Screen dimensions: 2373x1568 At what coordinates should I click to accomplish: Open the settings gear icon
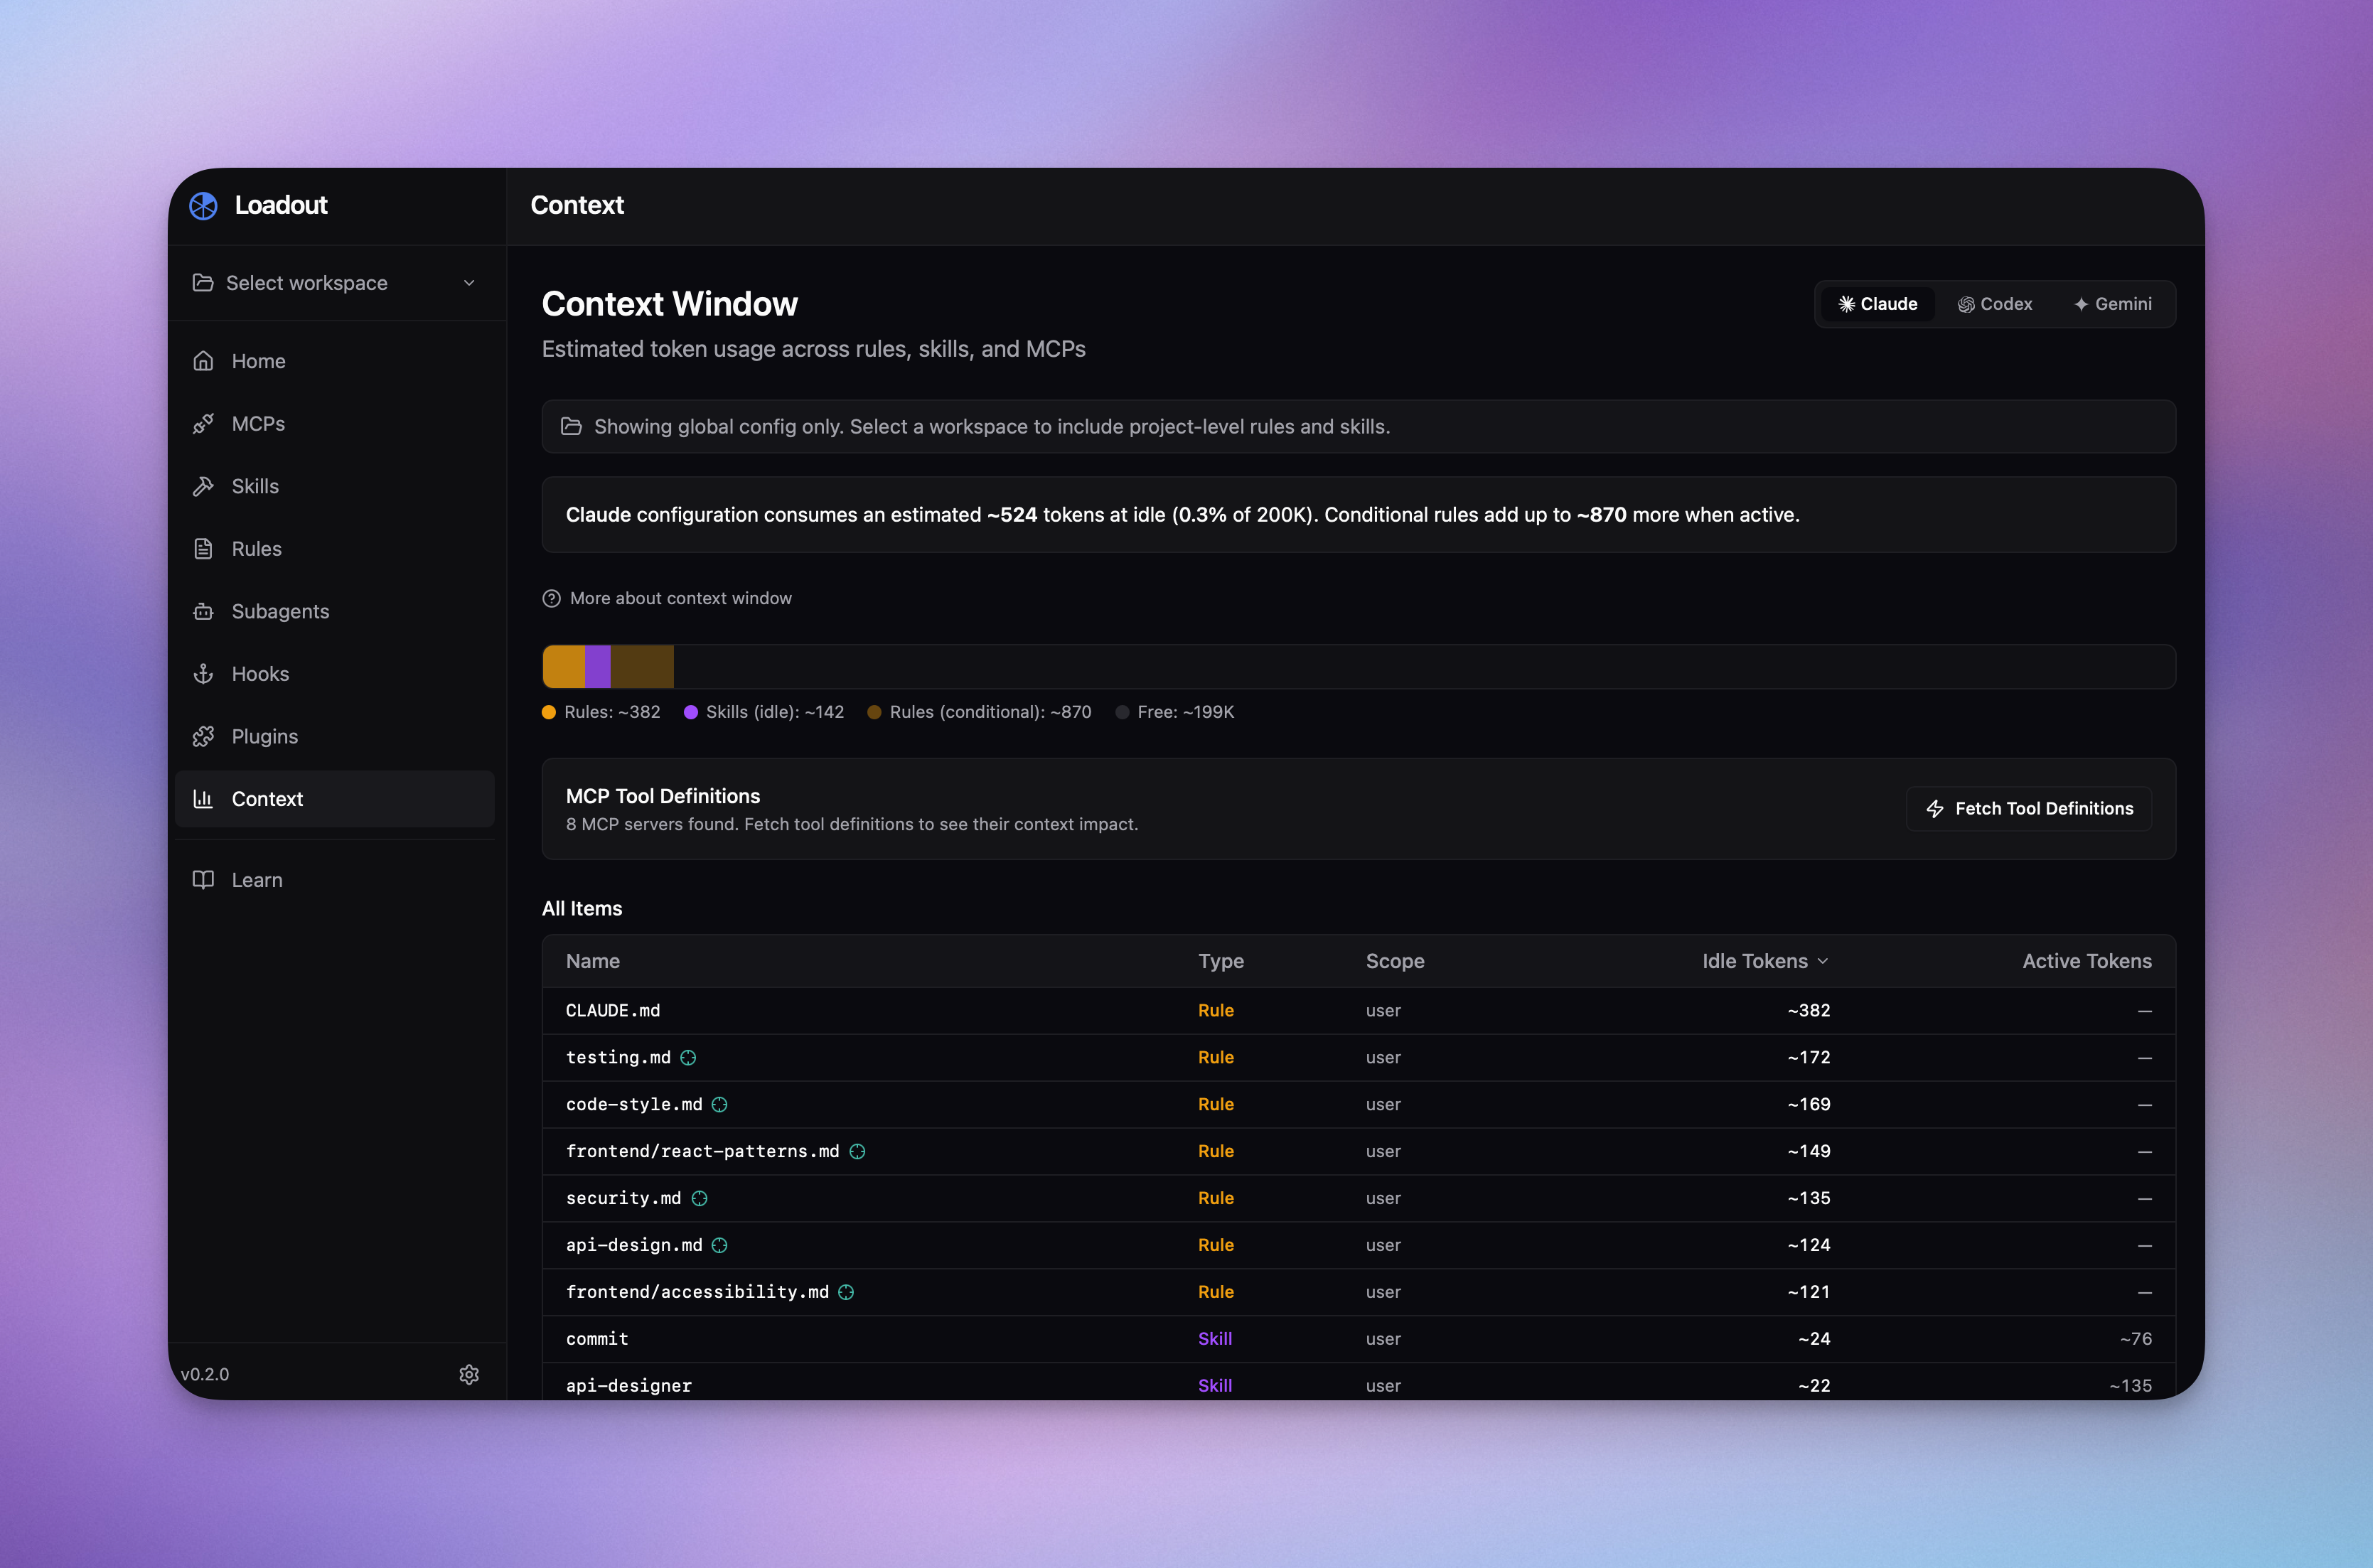(469, 1374)
